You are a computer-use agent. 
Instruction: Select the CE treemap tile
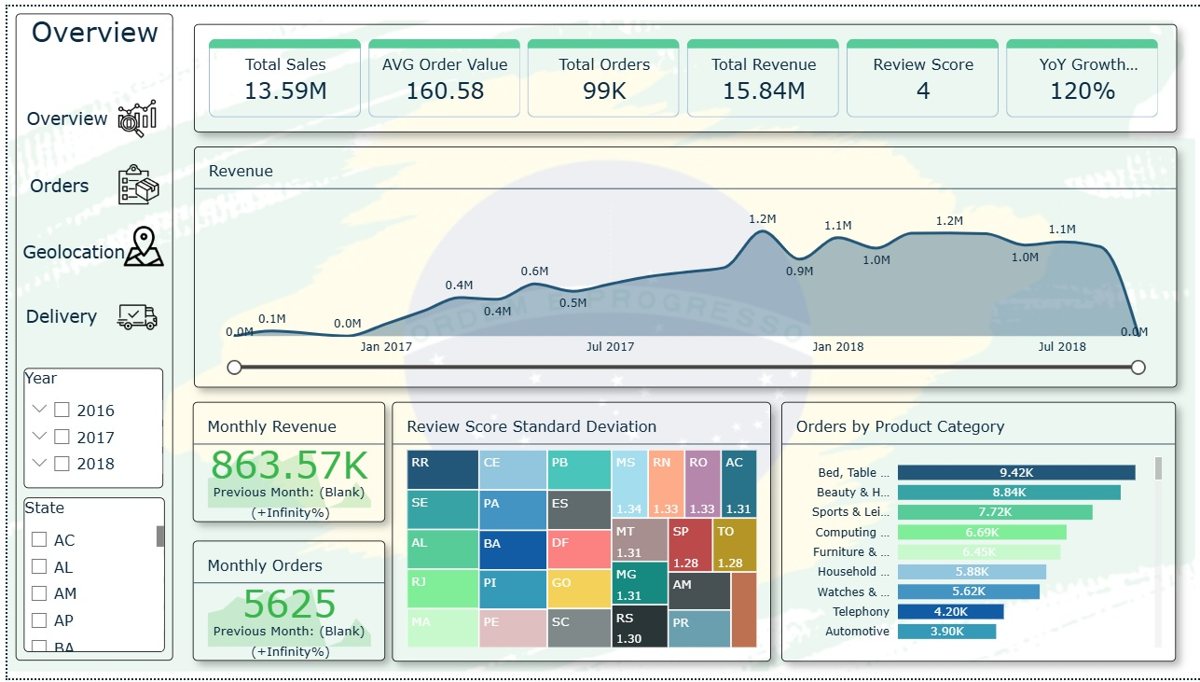click(513, 470)
